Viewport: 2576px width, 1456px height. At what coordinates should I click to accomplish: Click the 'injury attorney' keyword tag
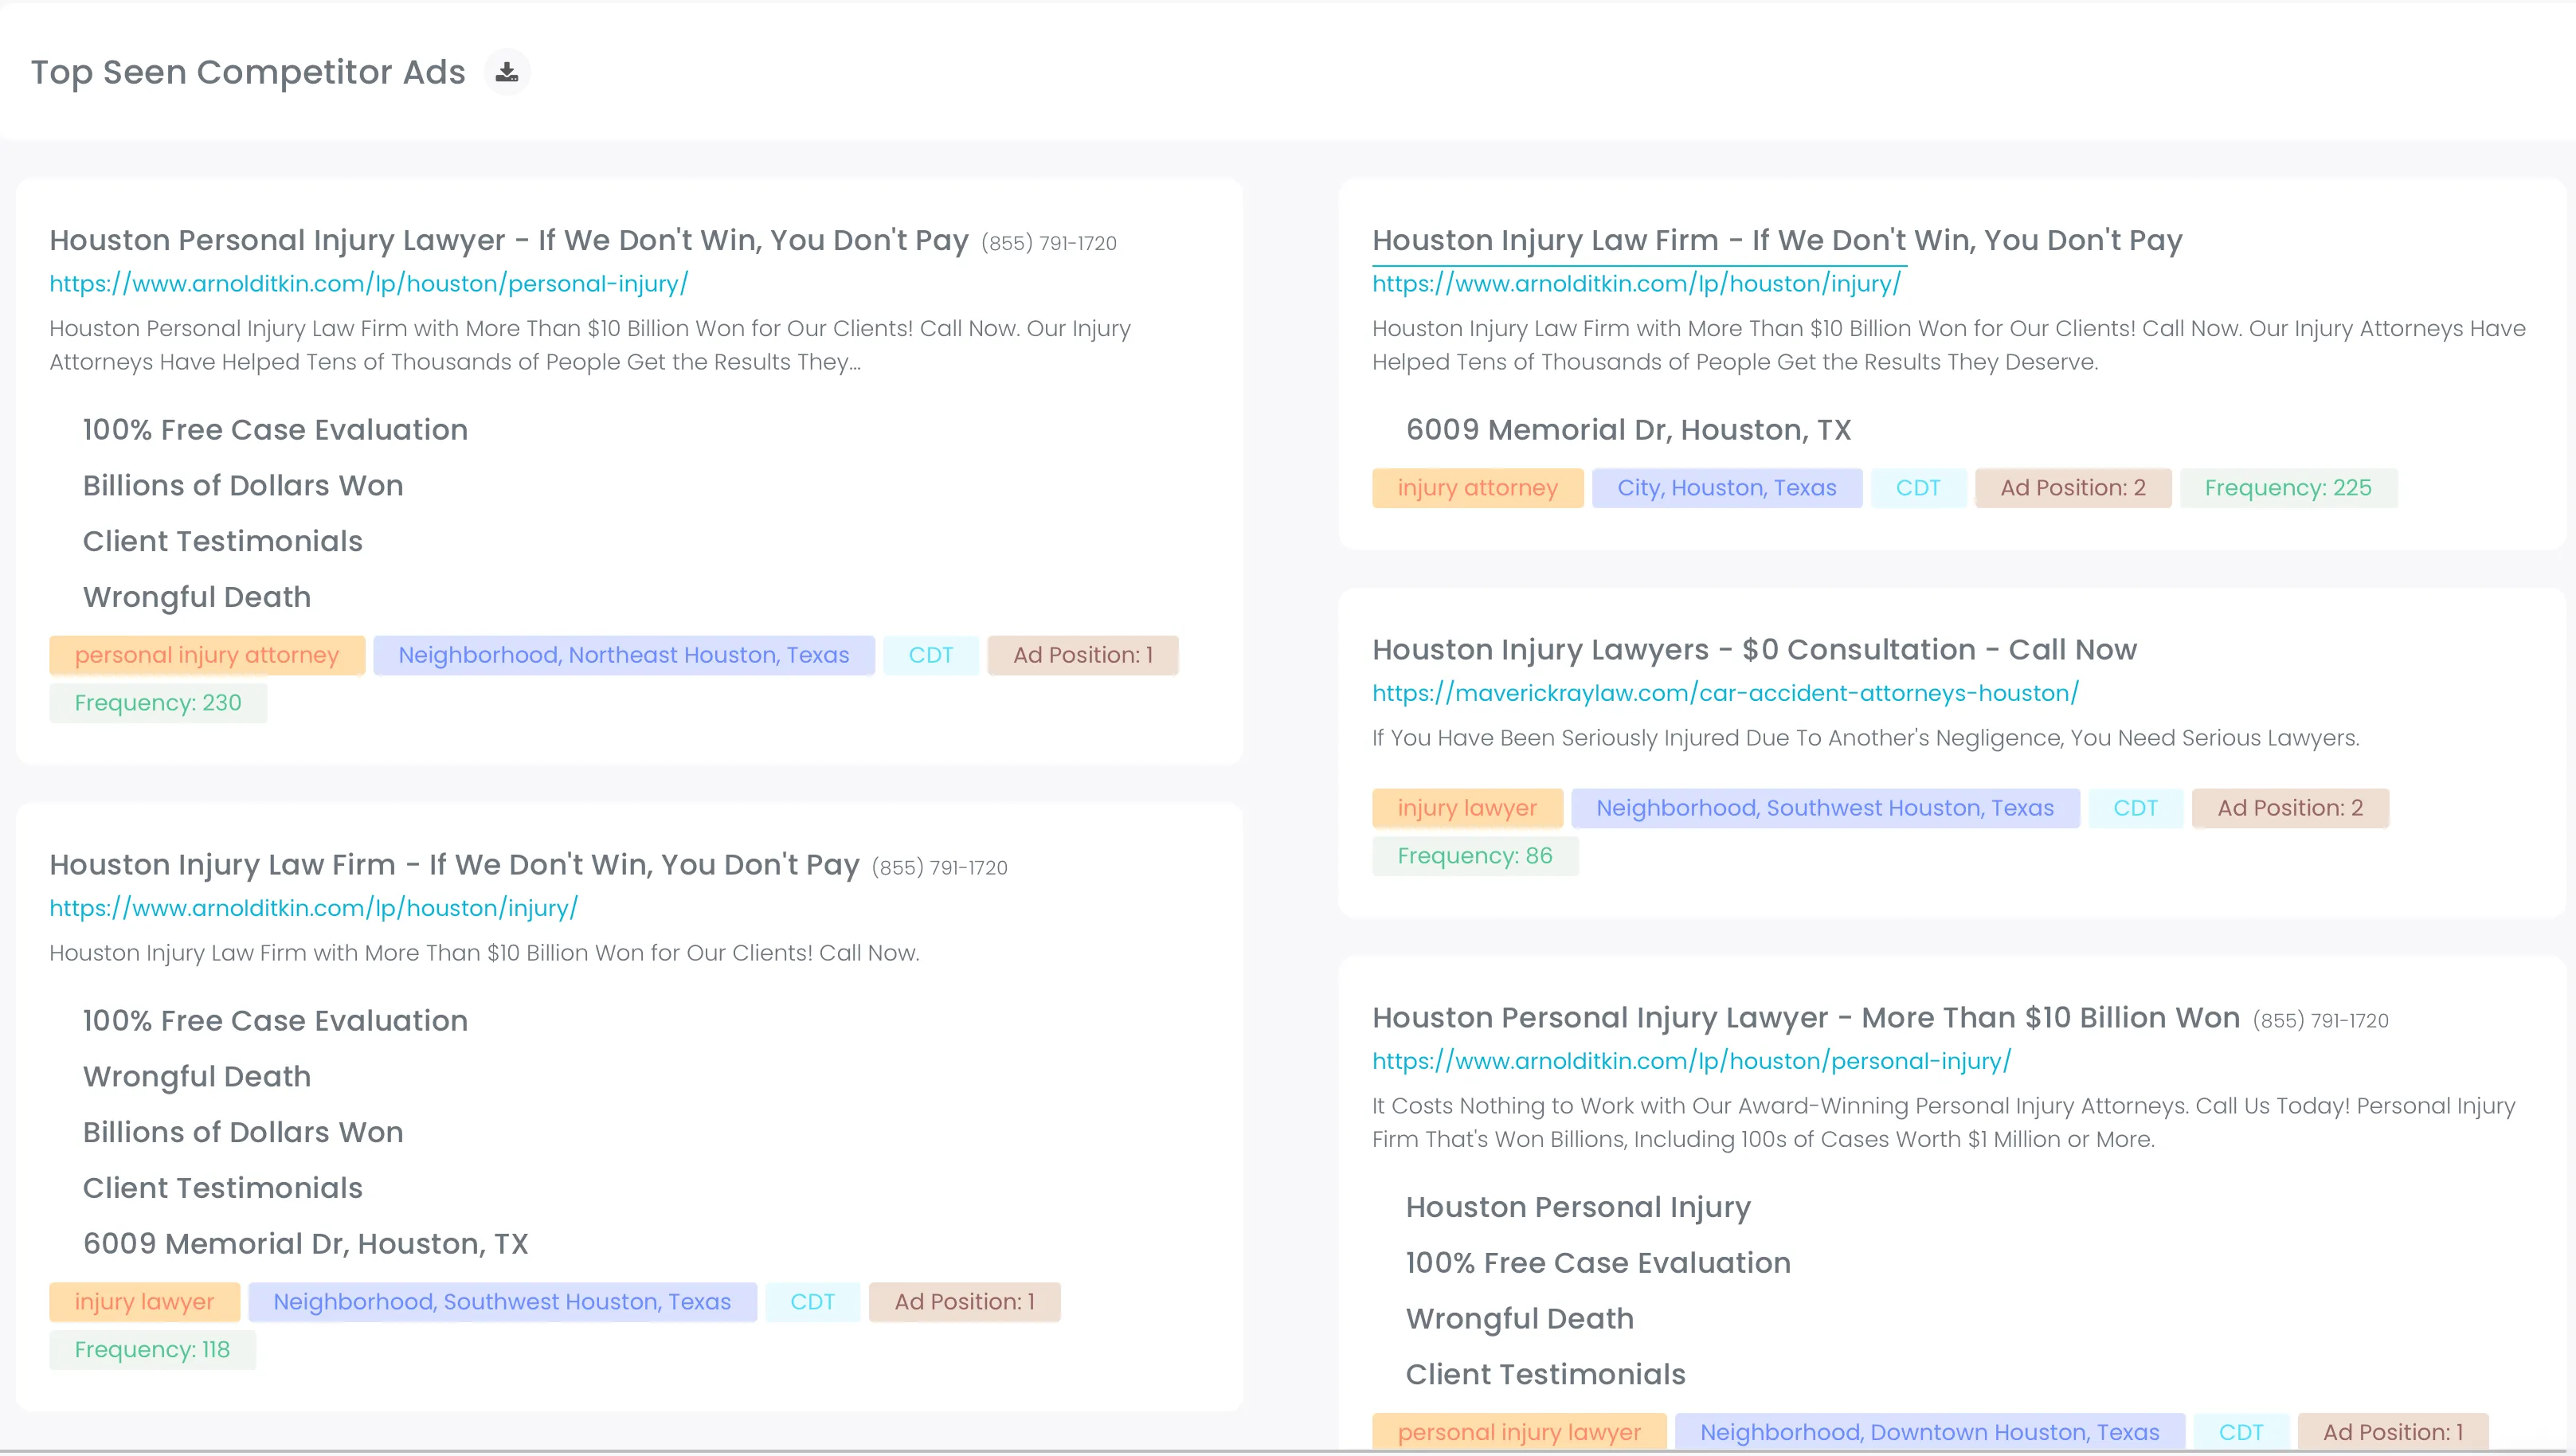[1477, 488]
